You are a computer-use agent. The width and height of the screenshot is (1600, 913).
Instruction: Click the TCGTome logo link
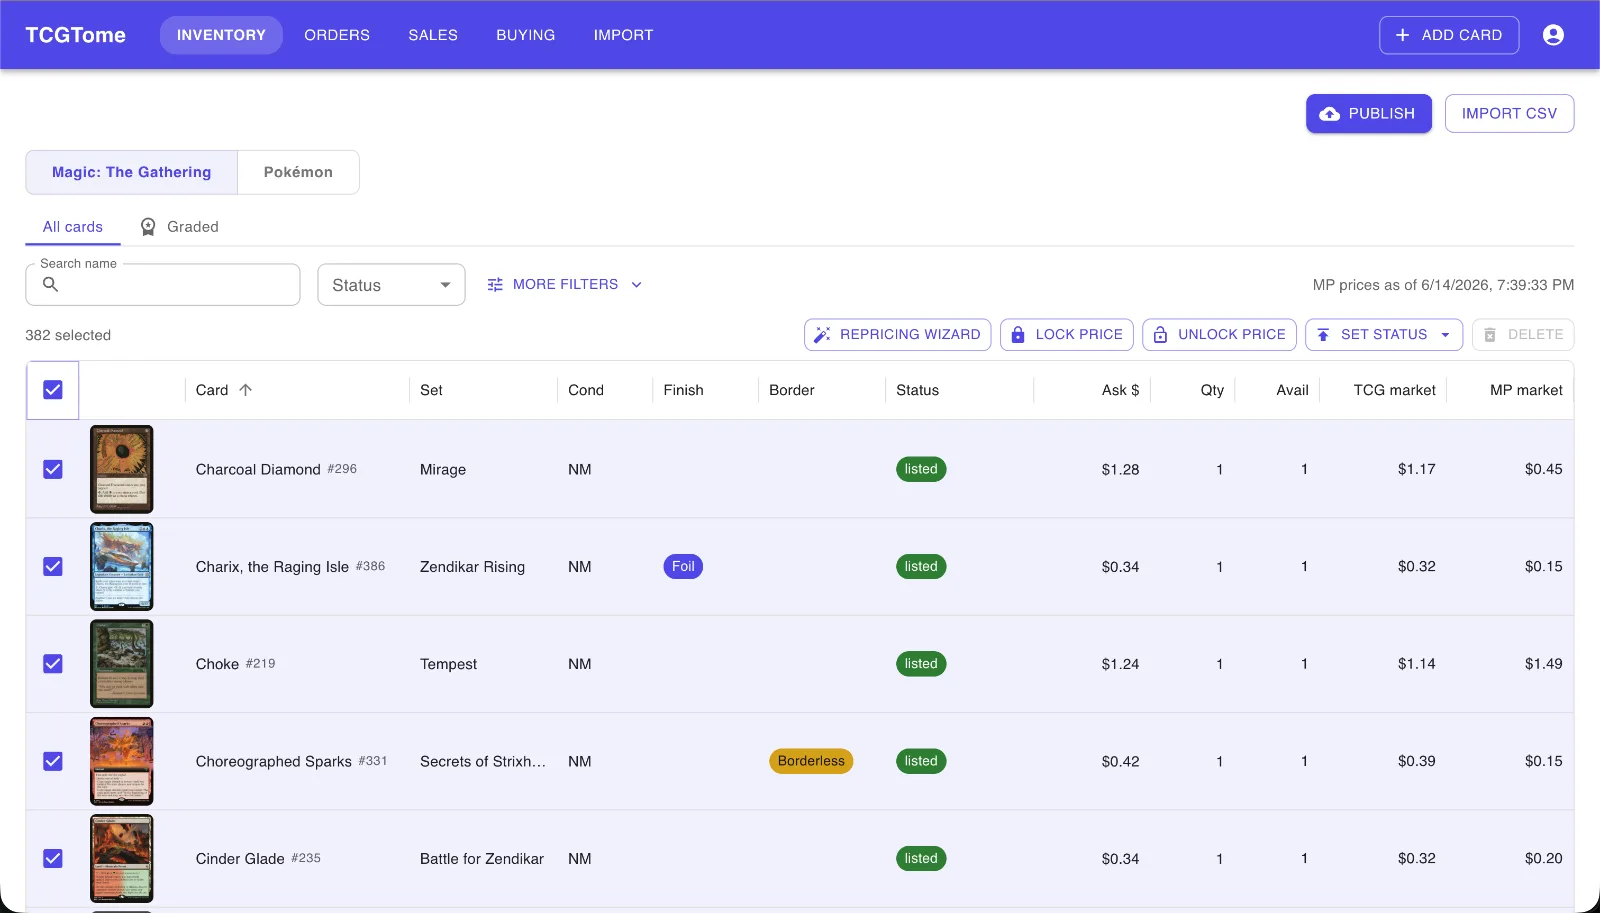point(76,35)
